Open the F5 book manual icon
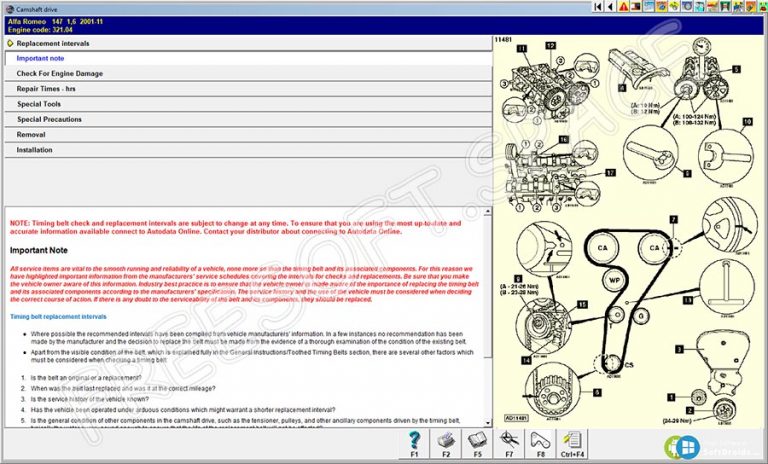 point(477,444)
